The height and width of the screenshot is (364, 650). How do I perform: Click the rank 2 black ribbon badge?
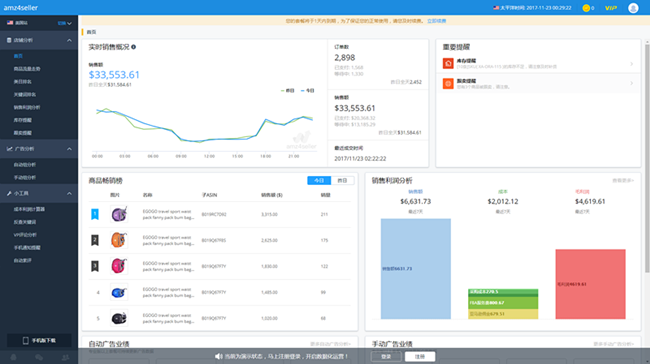click(95, 240)
